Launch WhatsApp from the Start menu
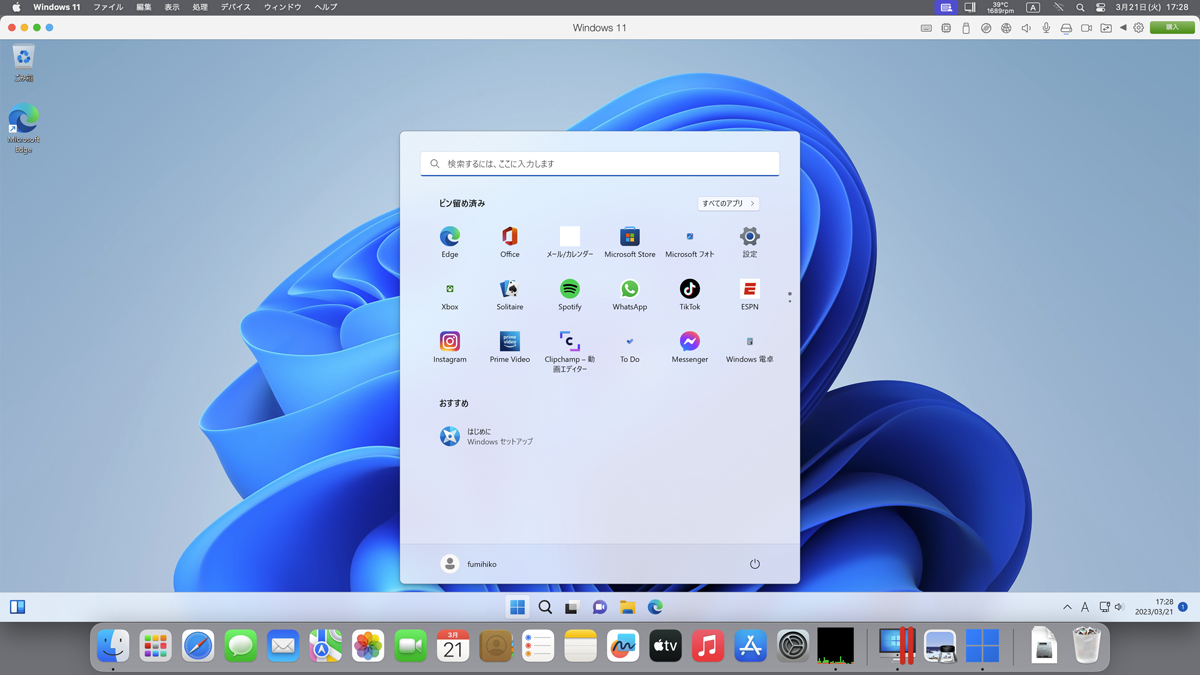This screenshot has width=1200, height=675. (630, 289)
